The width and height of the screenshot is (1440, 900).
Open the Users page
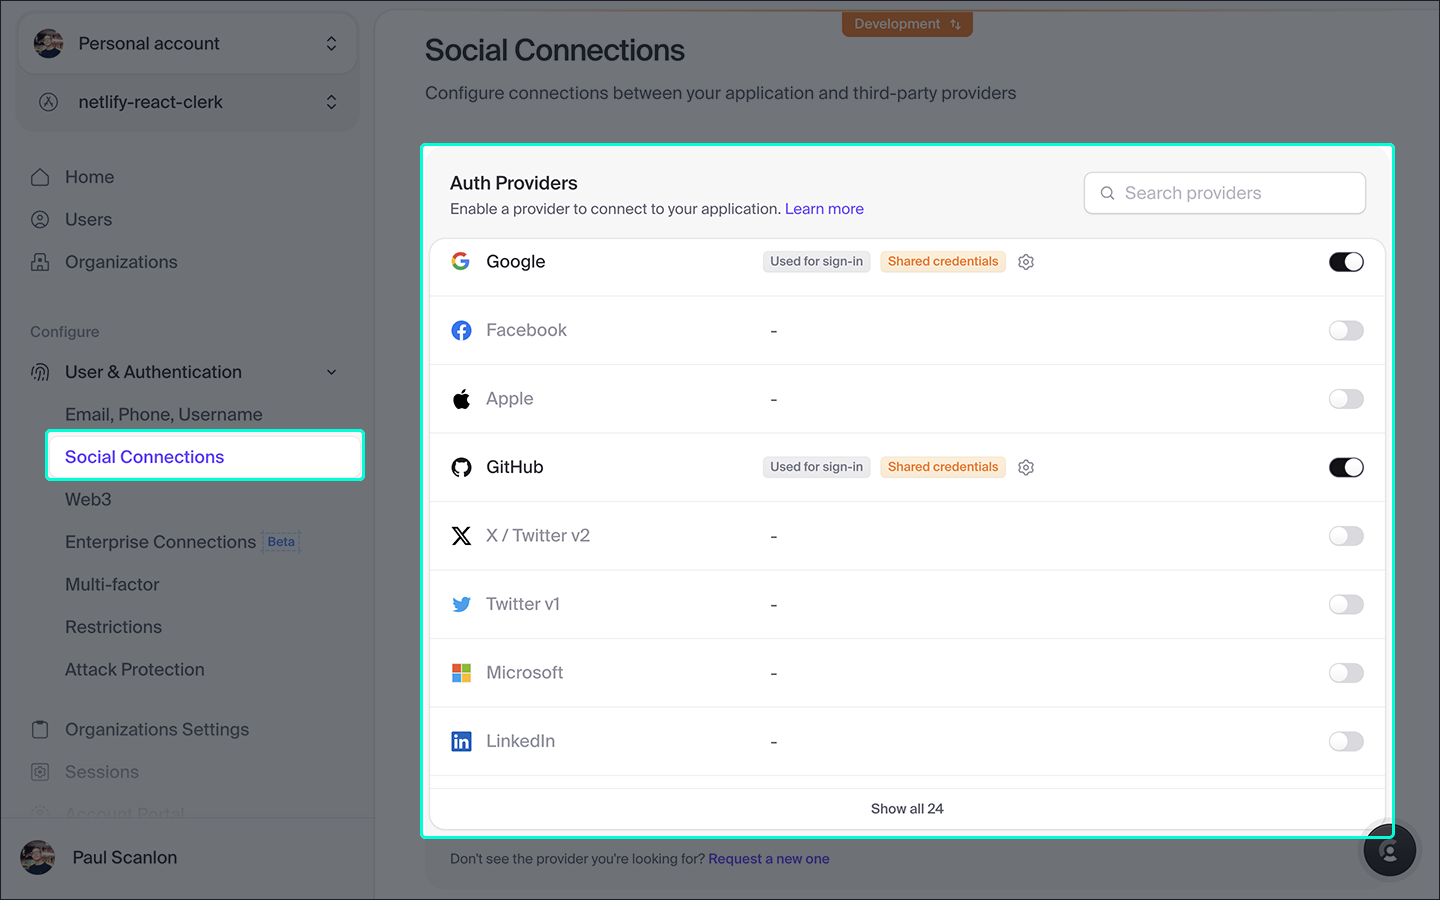point(88,219)
